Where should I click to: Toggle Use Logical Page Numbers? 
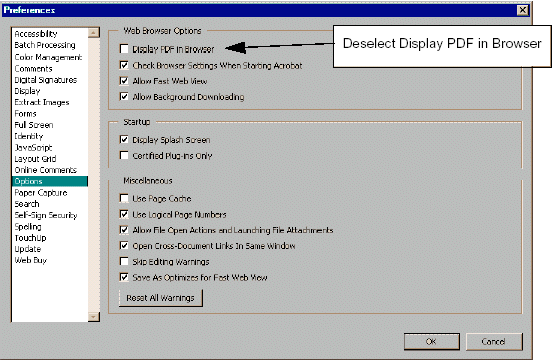pos(124,214)
